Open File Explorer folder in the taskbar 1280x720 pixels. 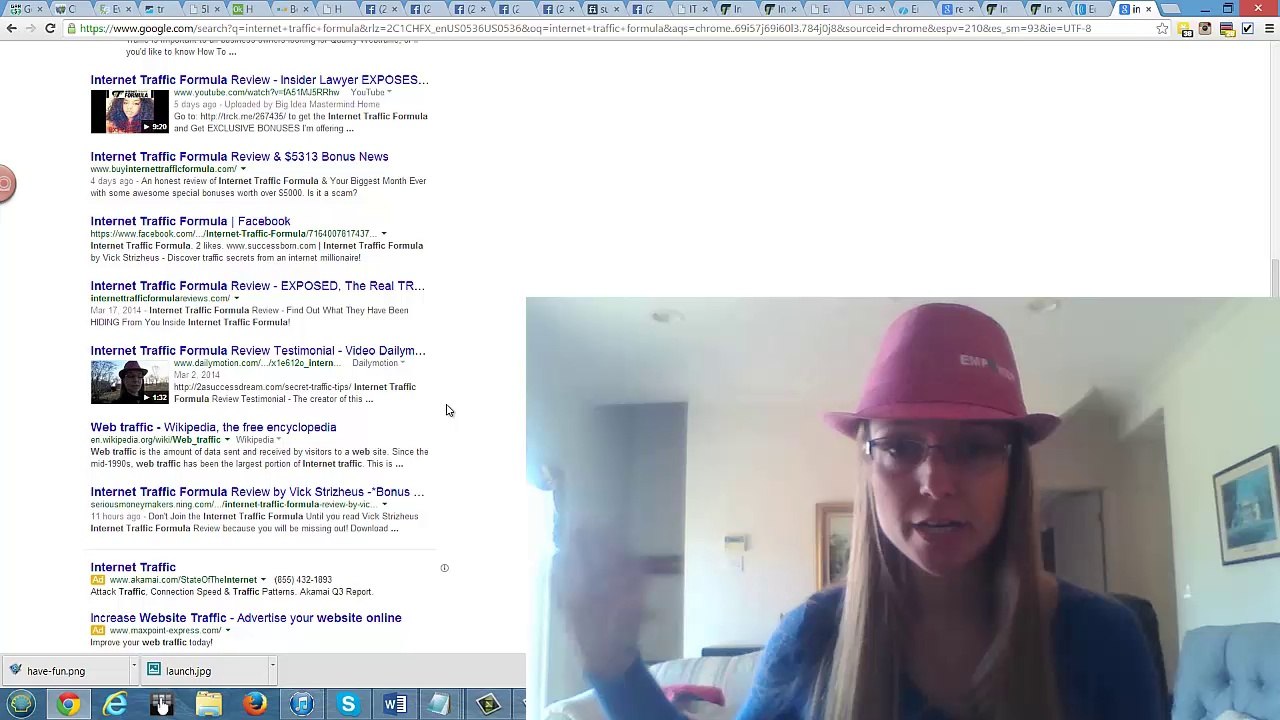click(x=208, y=705)
